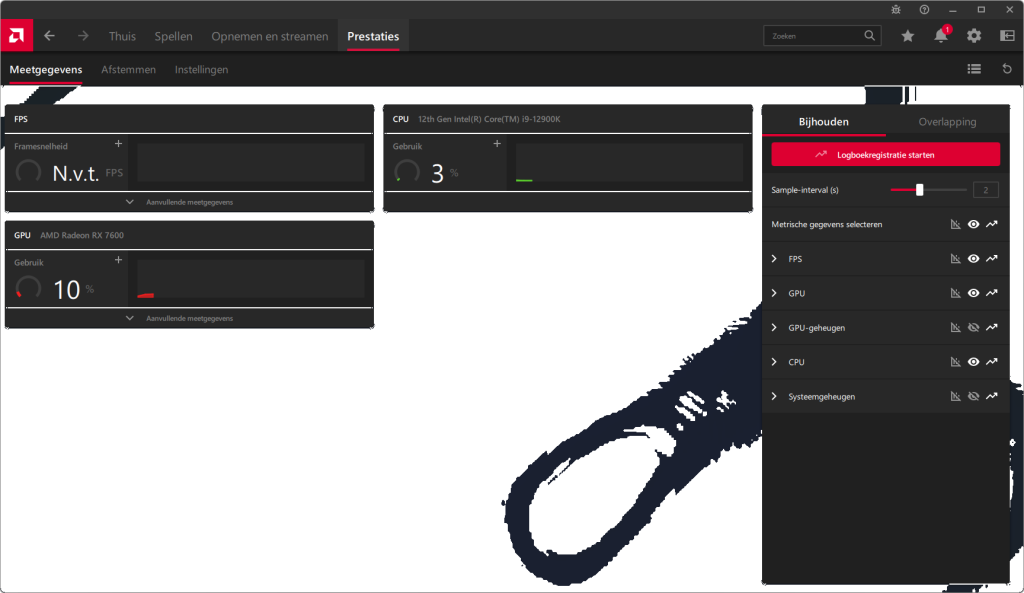This screenshot has width=1024, height=593.
Task: Go back with the left arrow icon
Action: click(50, 36)
